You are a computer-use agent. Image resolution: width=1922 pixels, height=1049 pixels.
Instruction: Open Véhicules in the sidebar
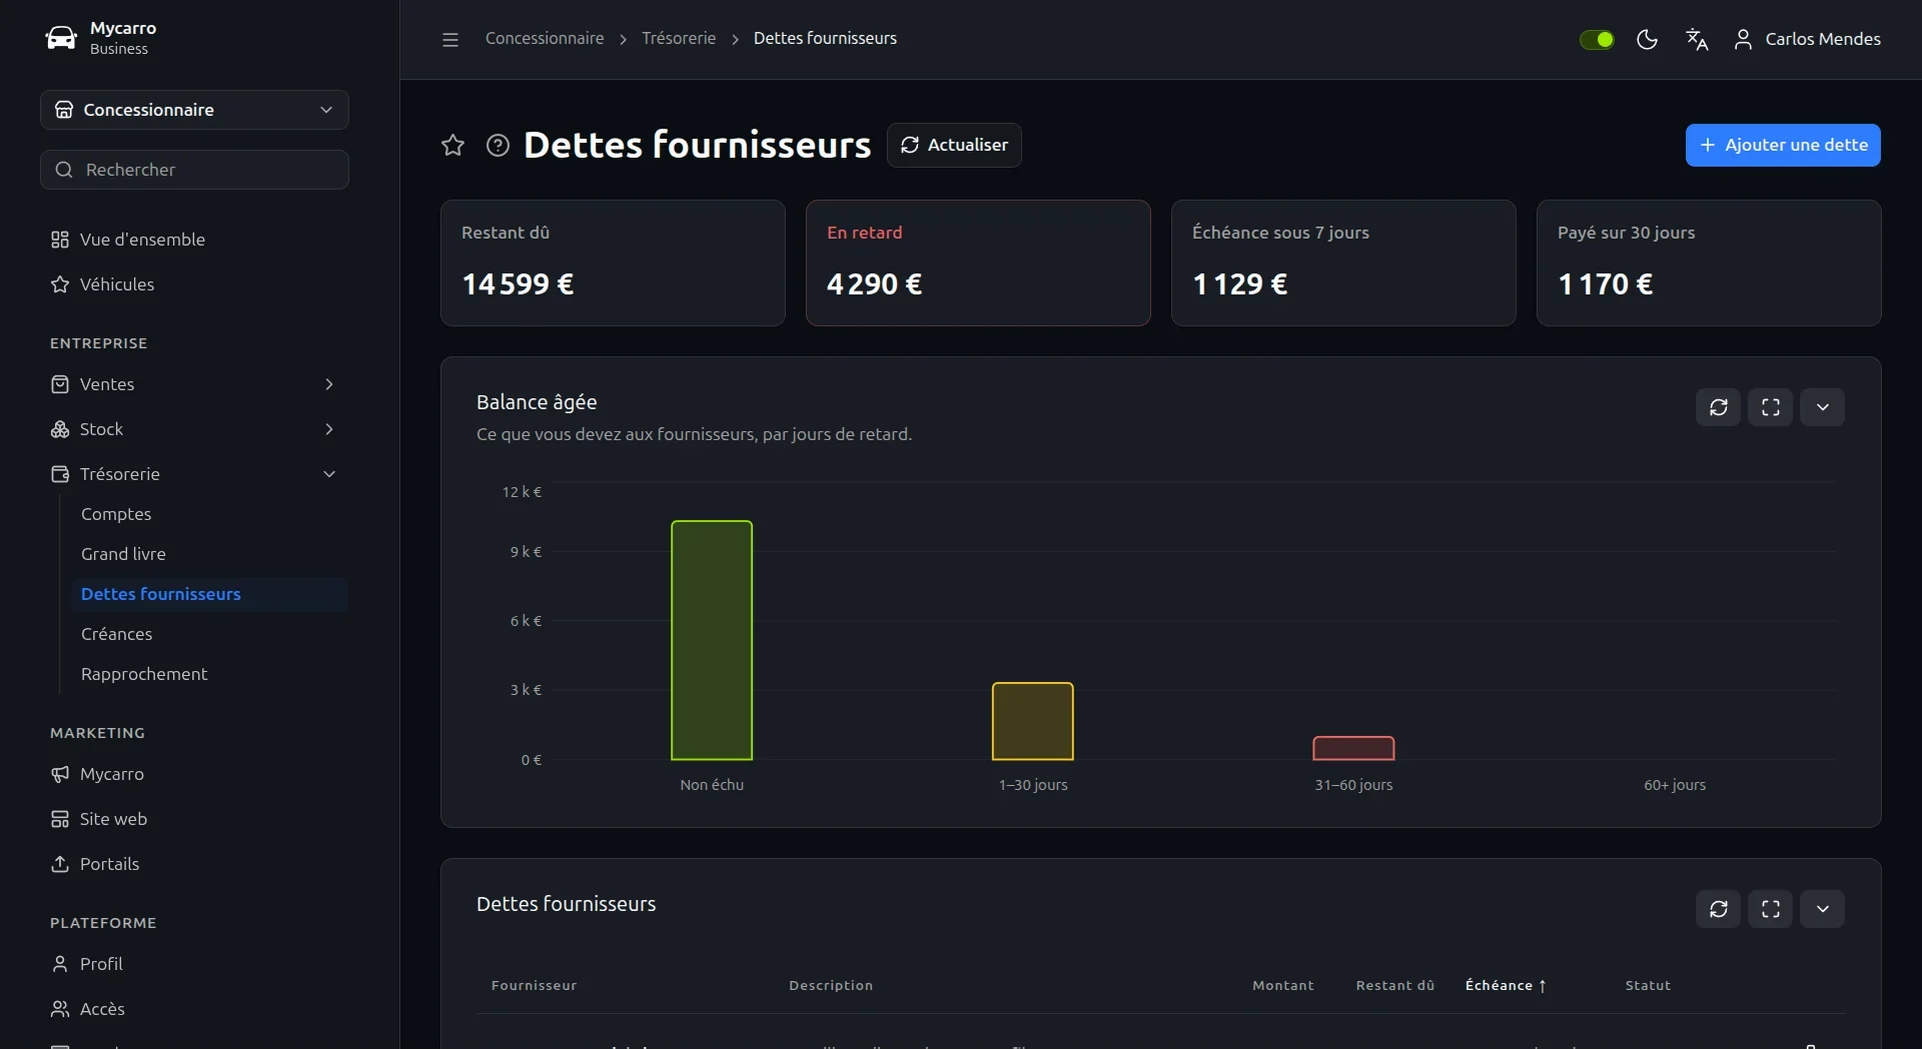coord(194,284)
